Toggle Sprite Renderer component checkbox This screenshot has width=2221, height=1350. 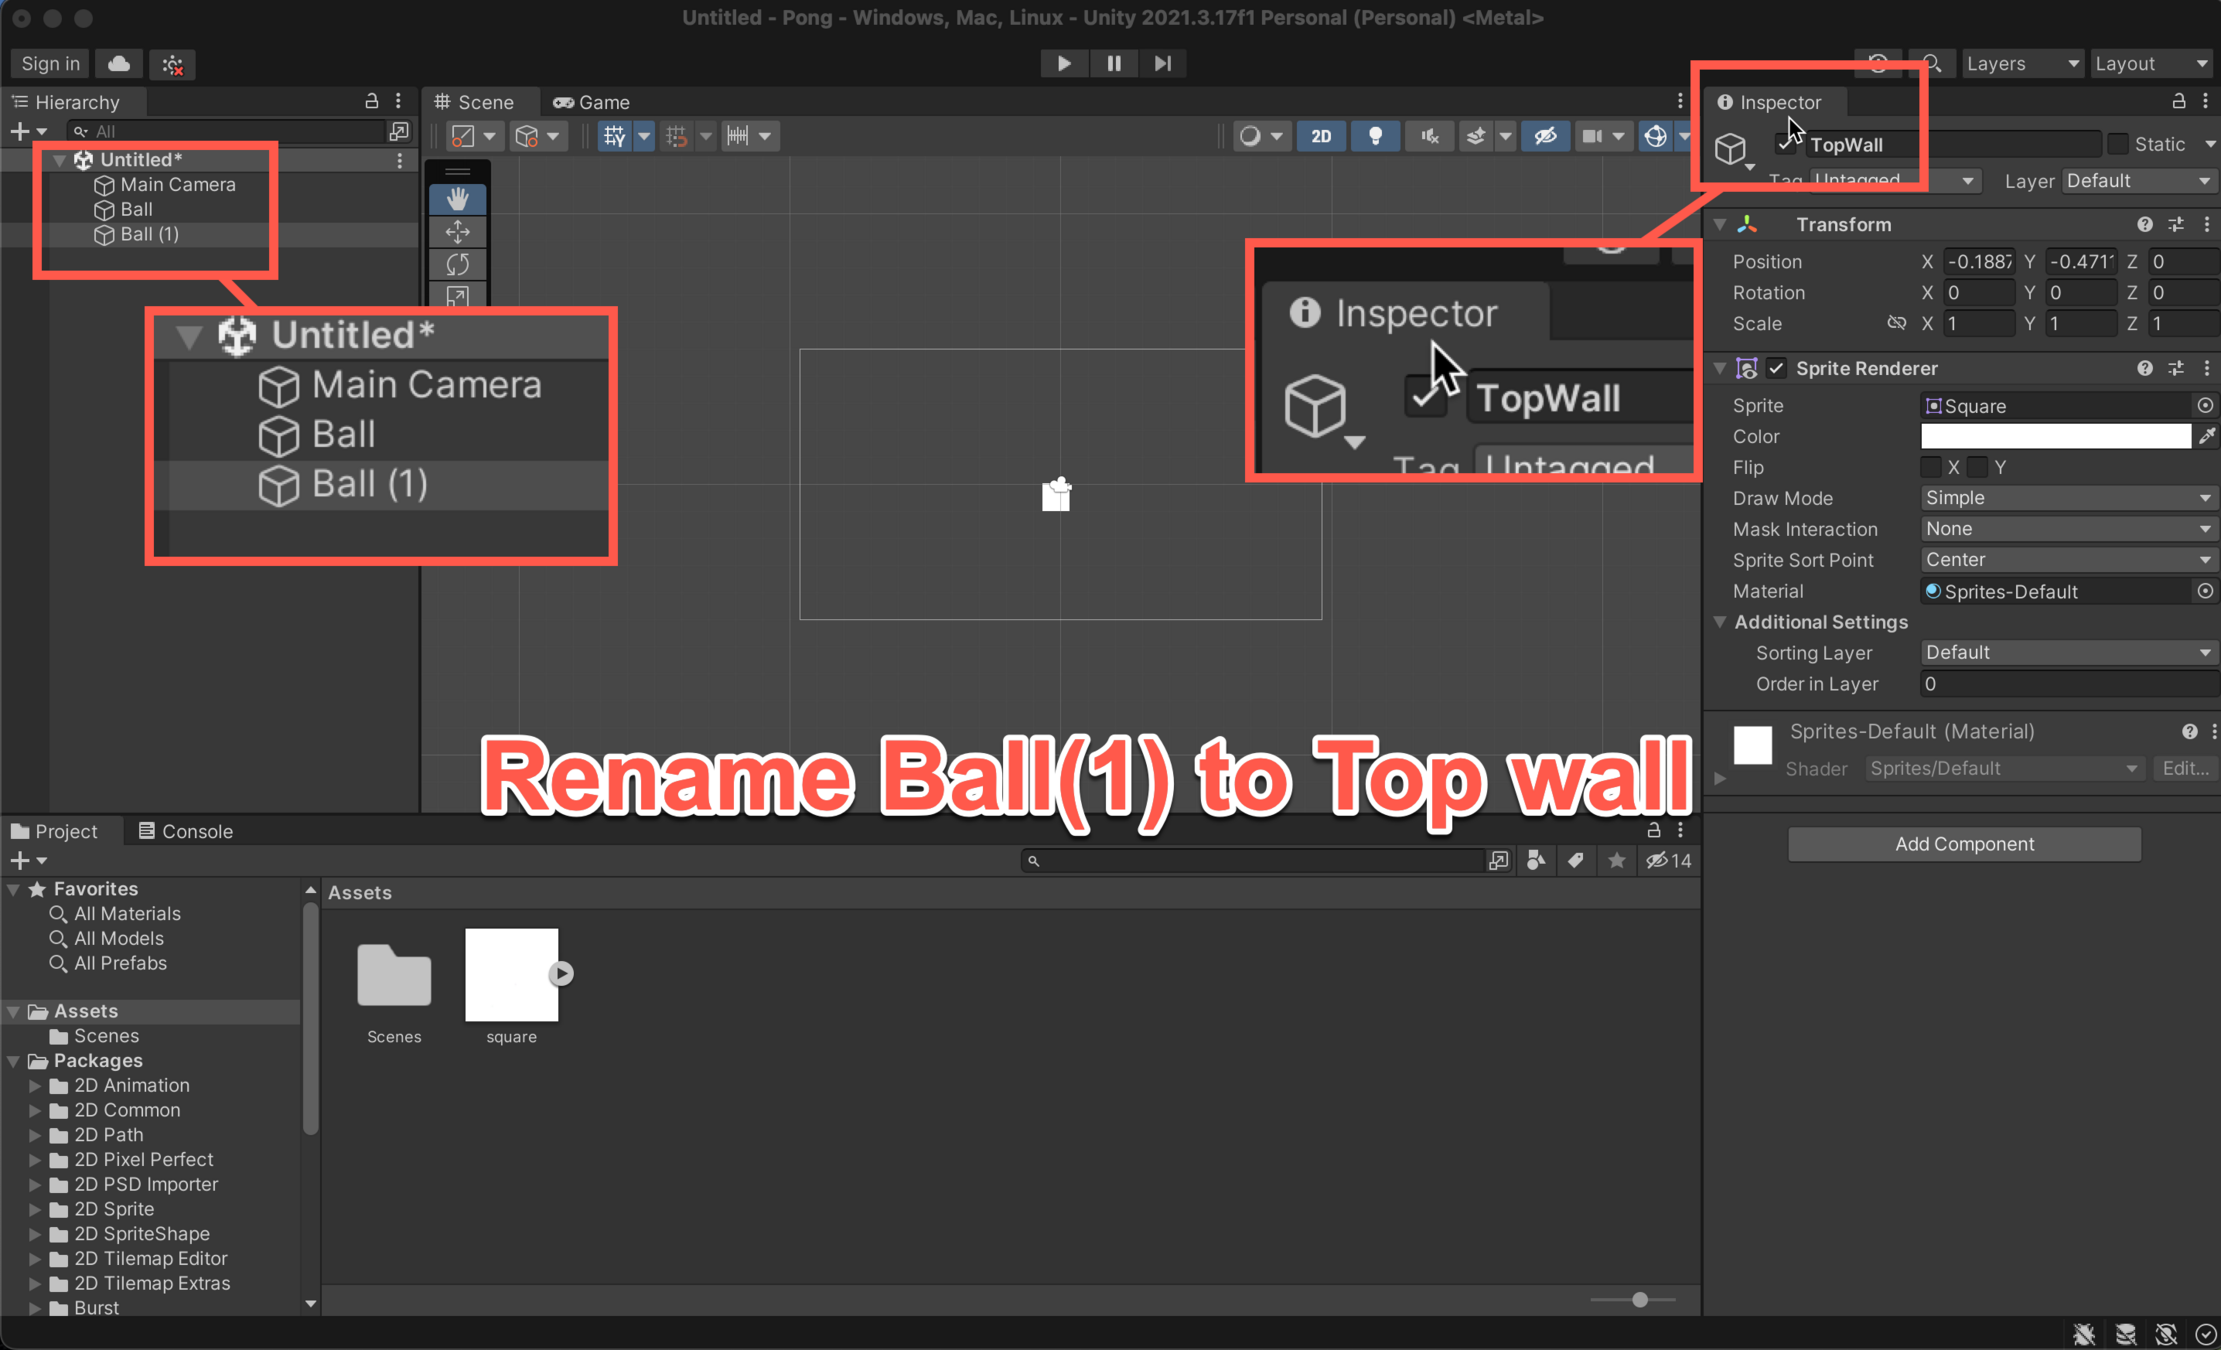coord(1776,368)
